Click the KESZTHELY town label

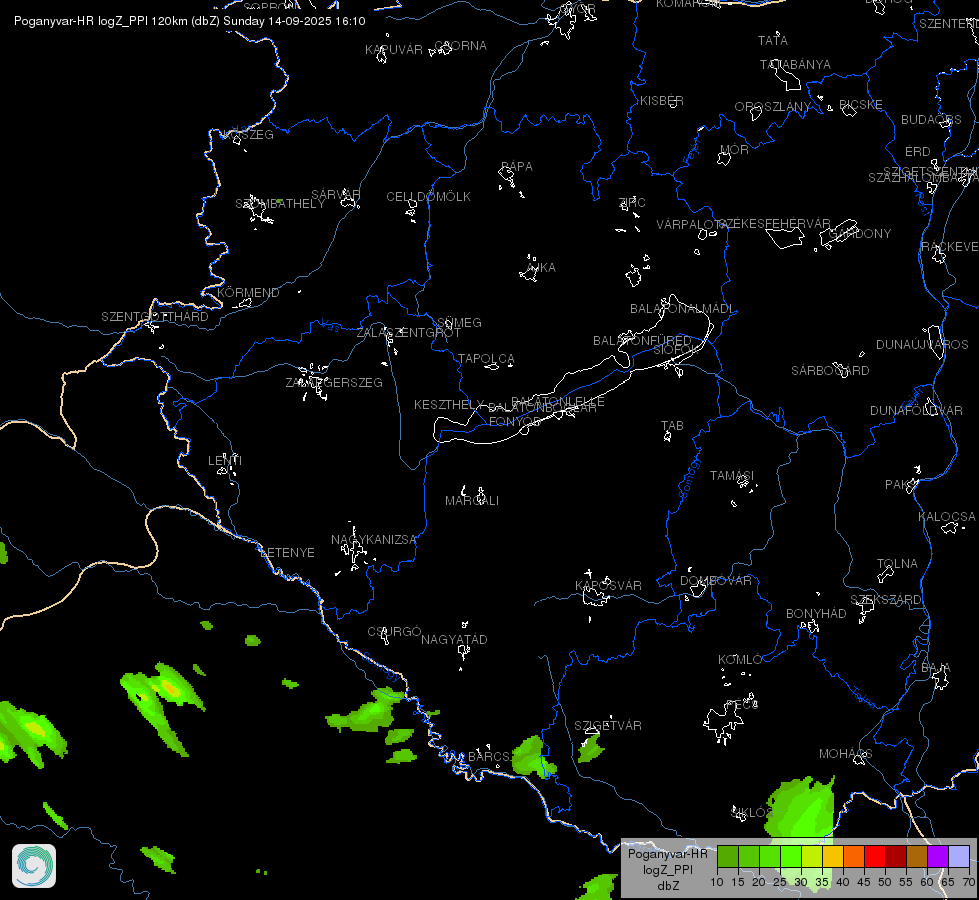click(x=449, y=405)
